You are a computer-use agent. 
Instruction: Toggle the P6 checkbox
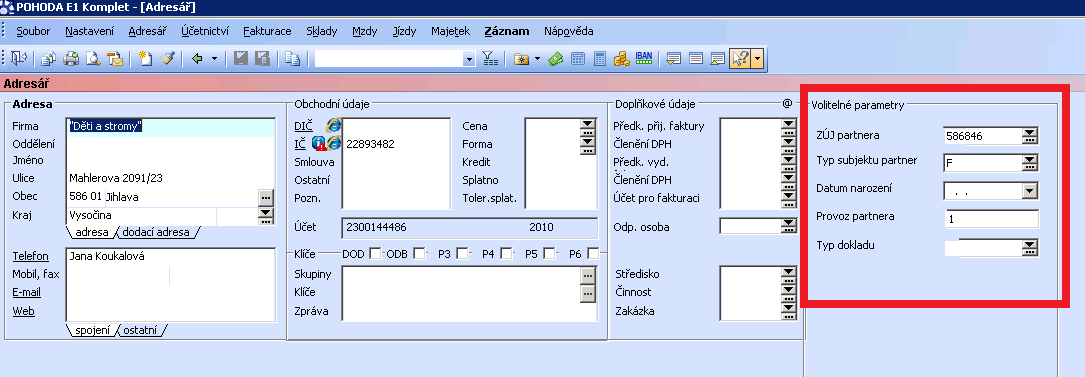coord(593,254)
